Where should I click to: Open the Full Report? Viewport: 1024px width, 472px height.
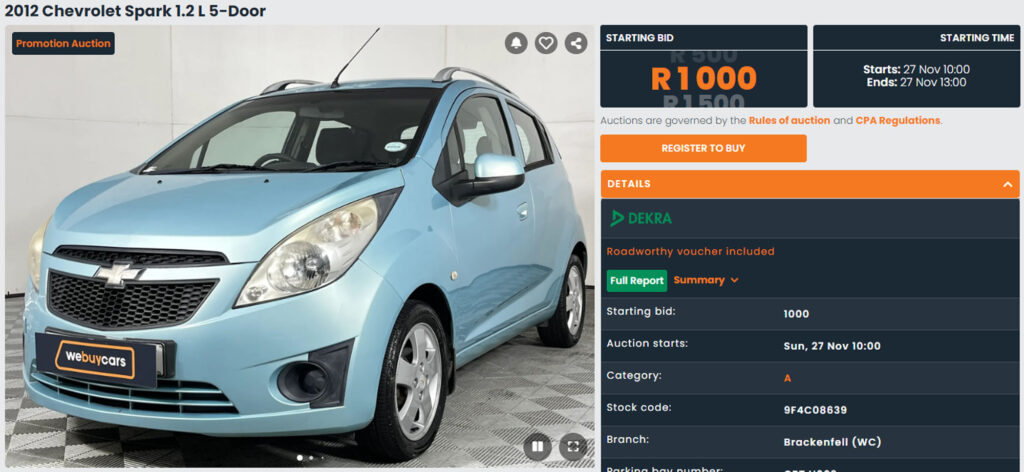pyautogui.click(x=637, y=281)
